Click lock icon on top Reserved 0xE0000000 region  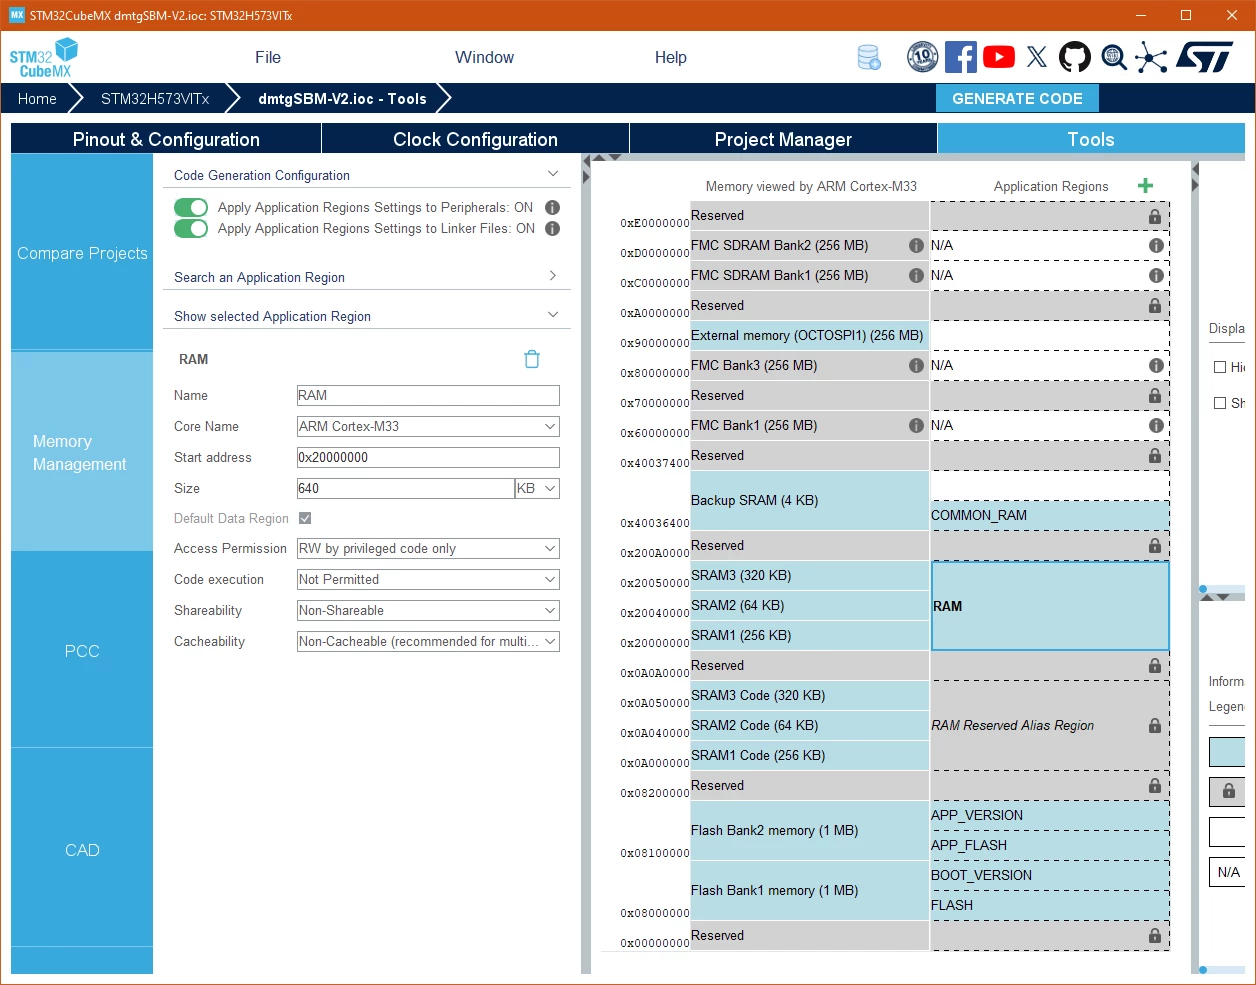tap(1155, 216)
